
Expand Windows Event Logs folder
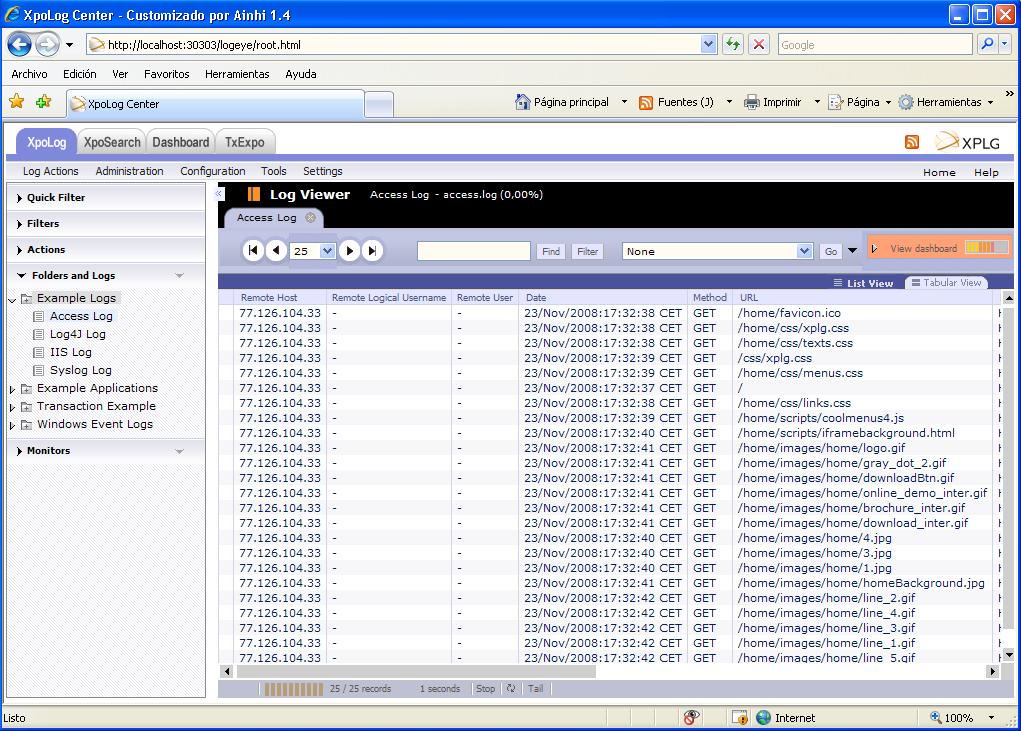[12, 426]
